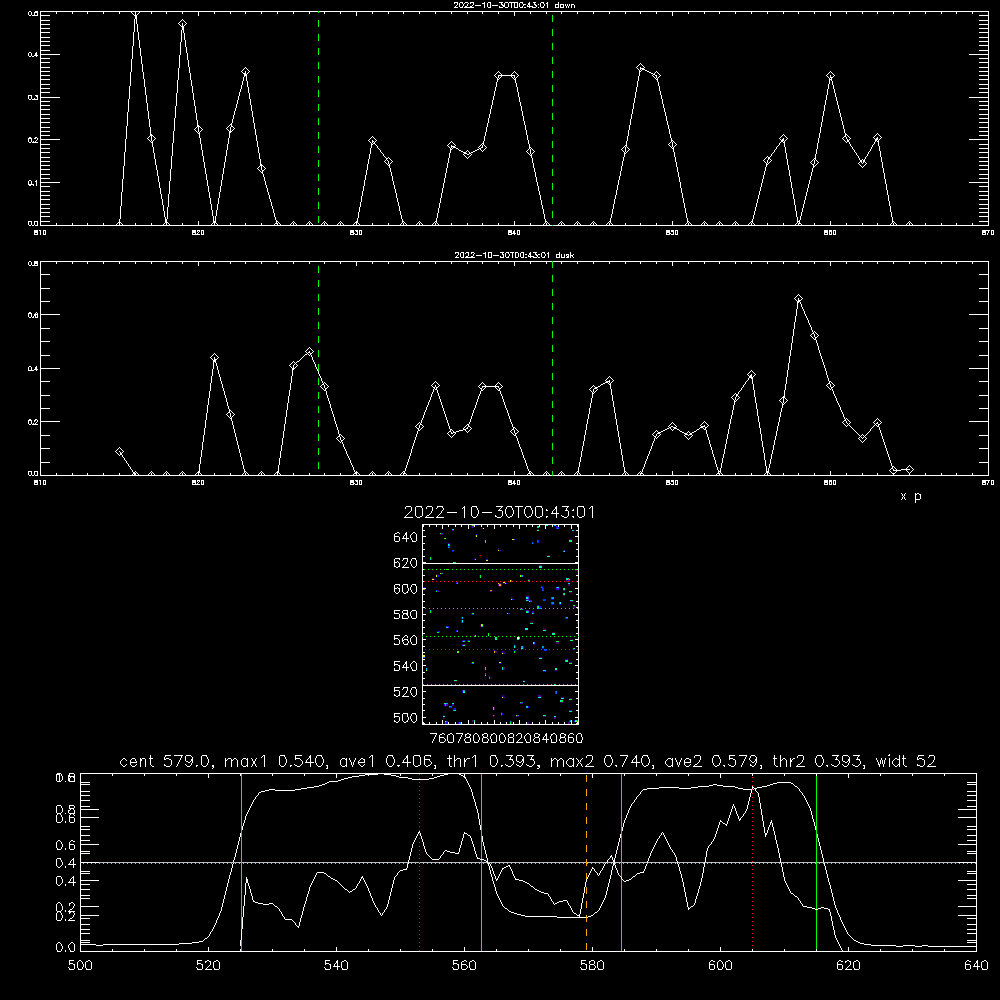Click the 540 label on the bottom plot x-axis

pos(336,966)
